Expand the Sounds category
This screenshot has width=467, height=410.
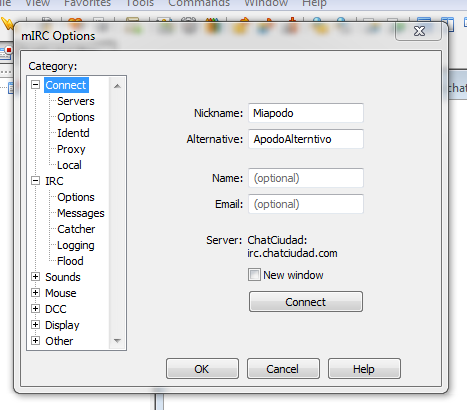[x=36, y=277]
